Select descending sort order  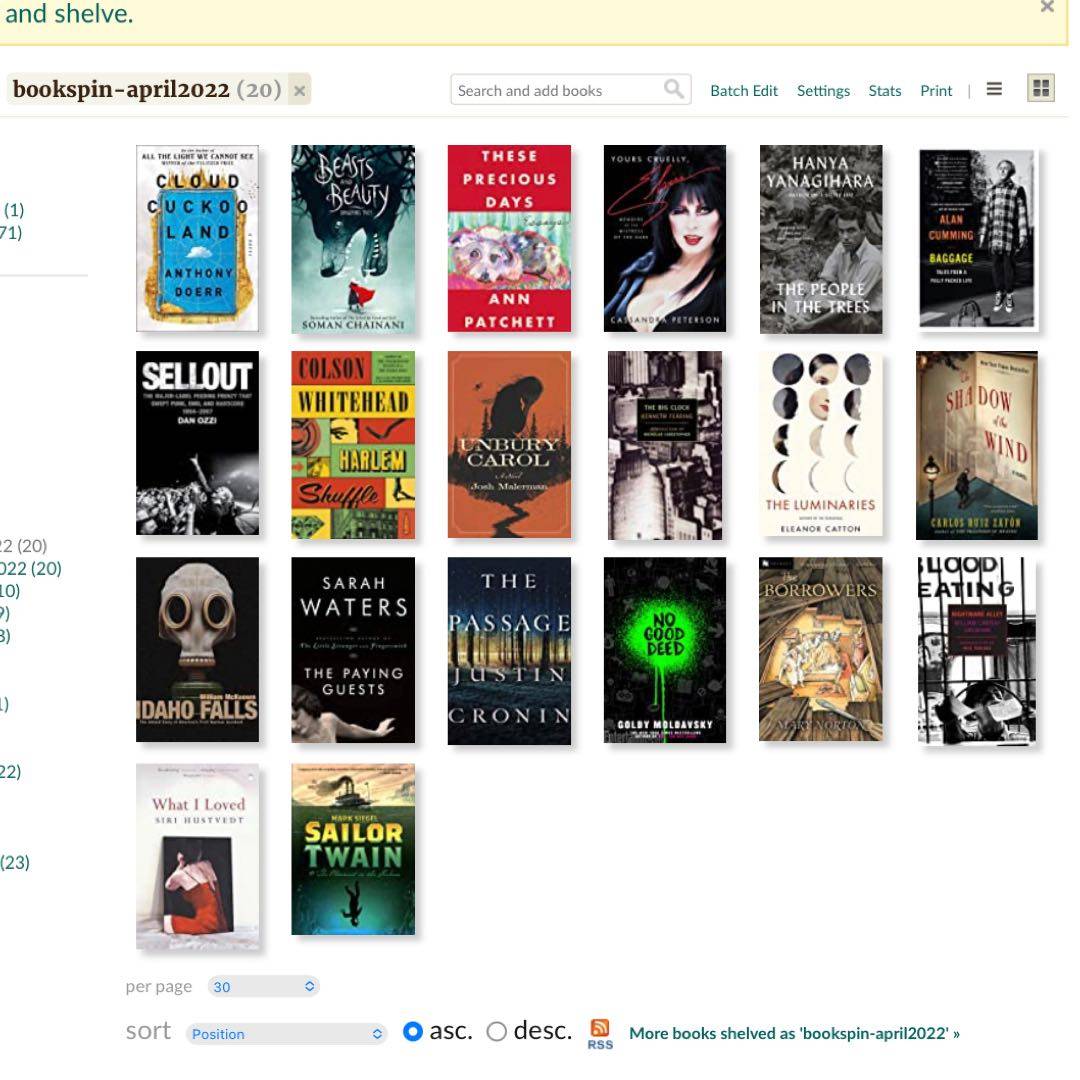coord(497,1032)
